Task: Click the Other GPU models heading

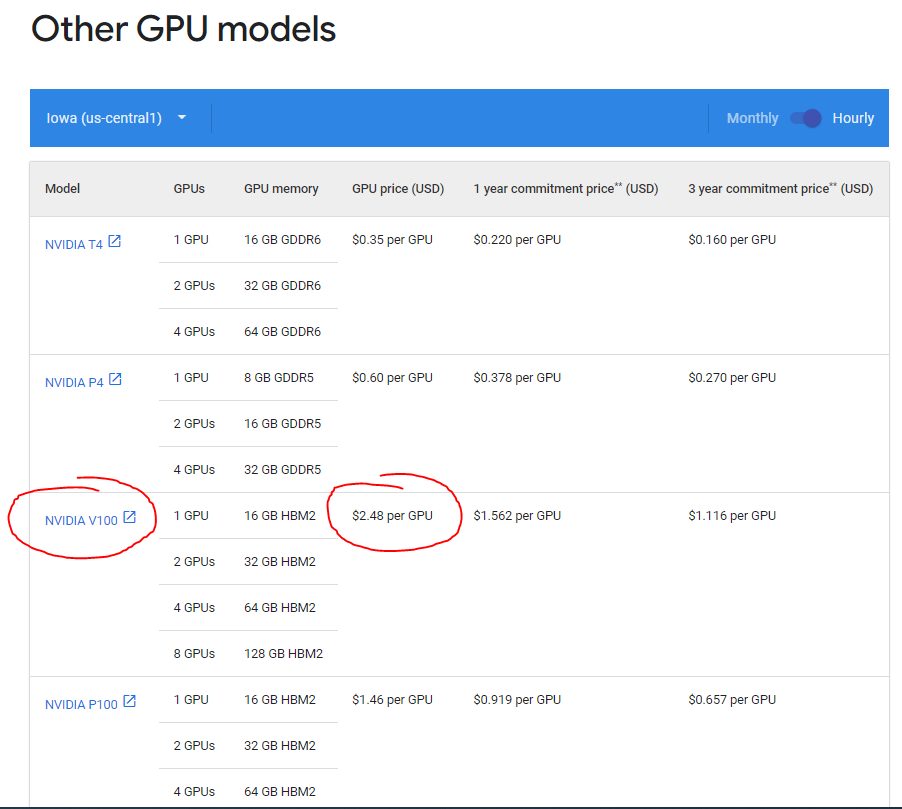Action: 184,29
